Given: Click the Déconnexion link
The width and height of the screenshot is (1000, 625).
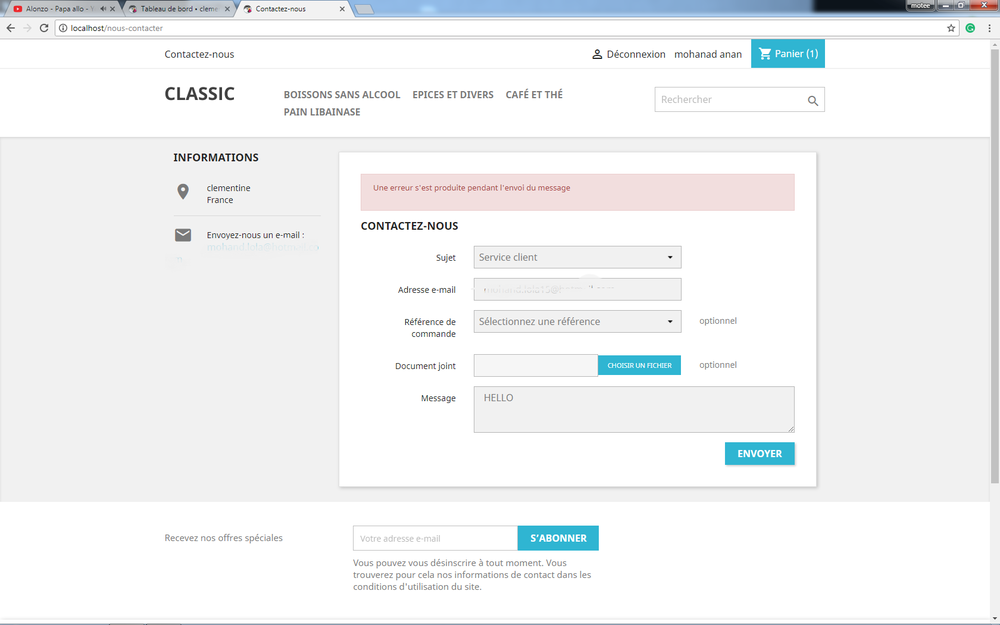Looking at the screenshot, I should coord(636,54).
